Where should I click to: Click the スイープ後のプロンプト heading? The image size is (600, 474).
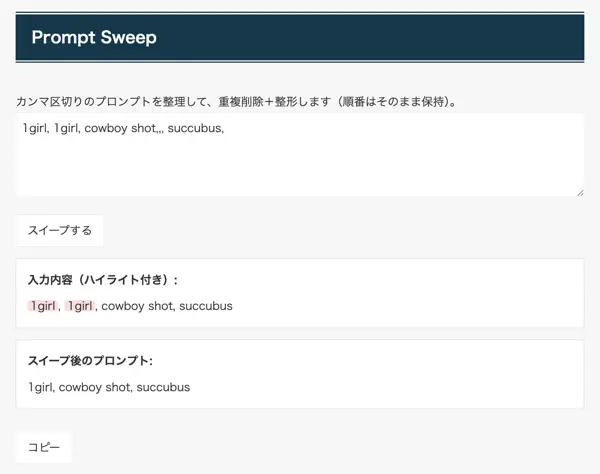point(90,361)
